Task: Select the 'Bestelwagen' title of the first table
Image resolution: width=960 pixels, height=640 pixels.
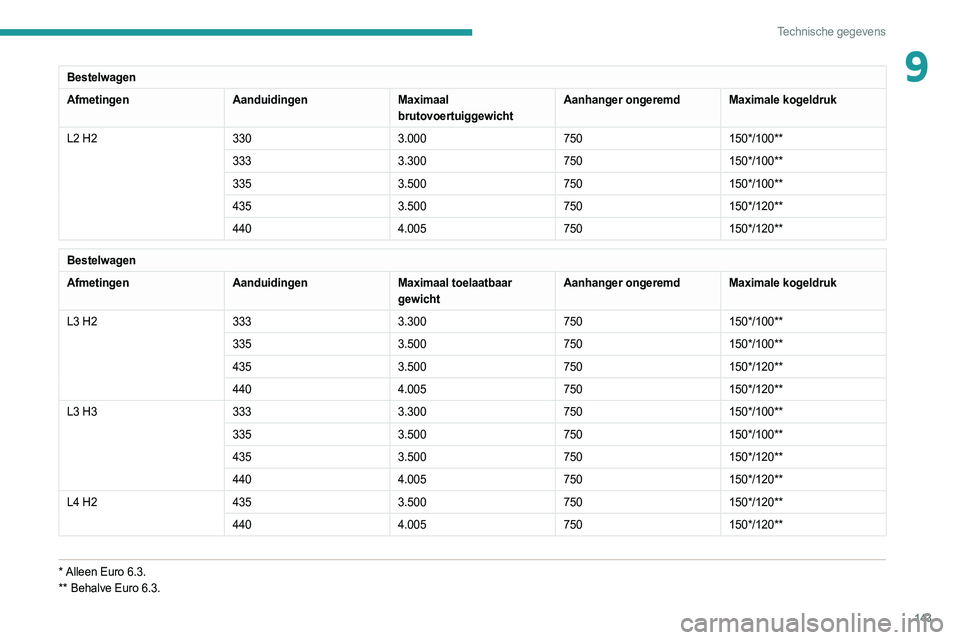Action: tap(101, 77)
